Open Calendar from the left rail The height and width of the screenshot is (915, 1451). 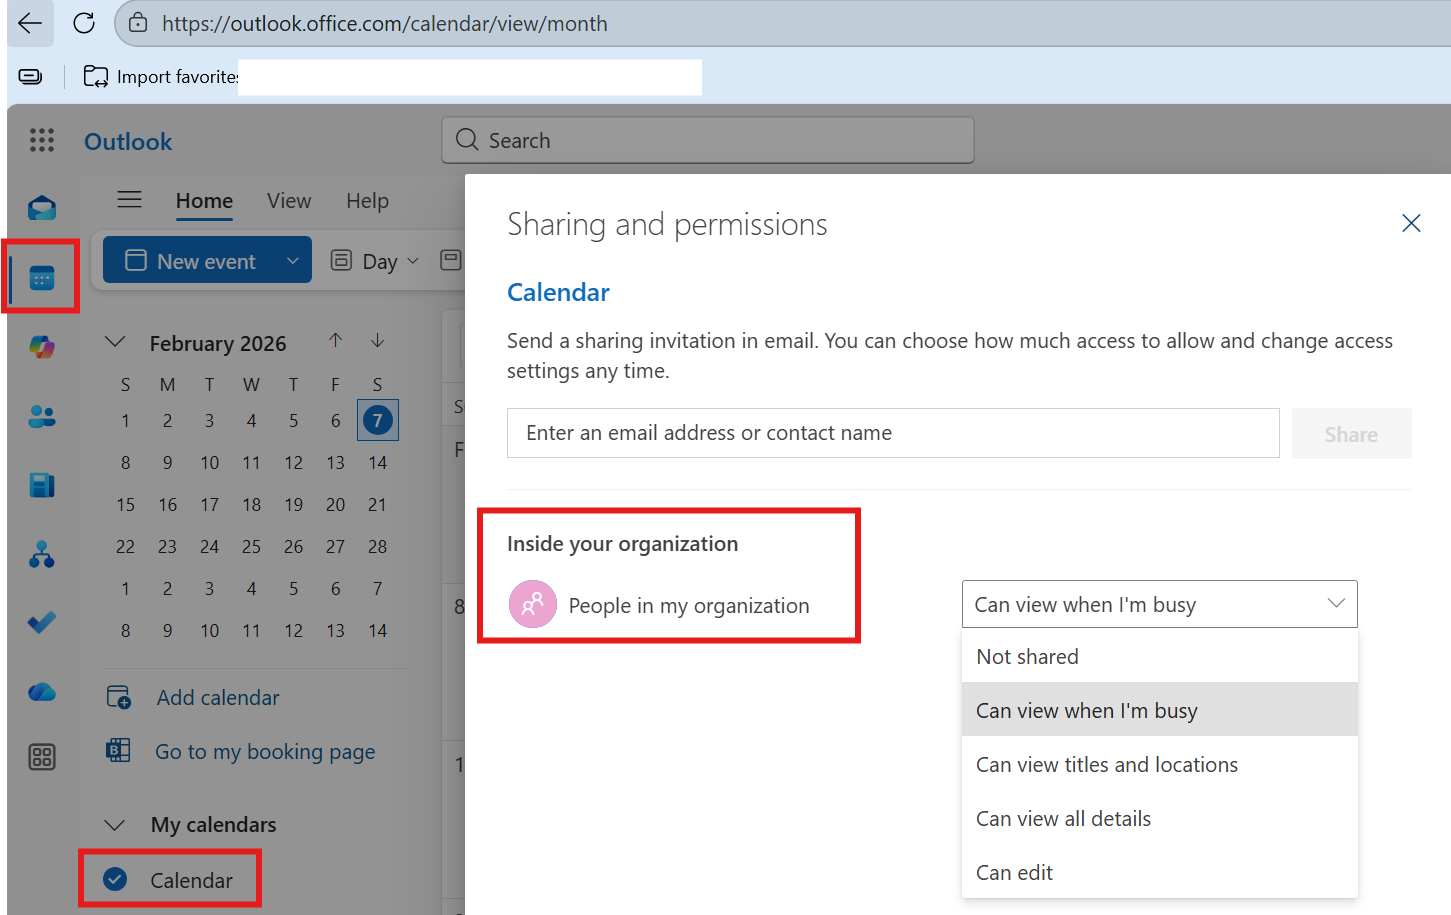(42, 278)
